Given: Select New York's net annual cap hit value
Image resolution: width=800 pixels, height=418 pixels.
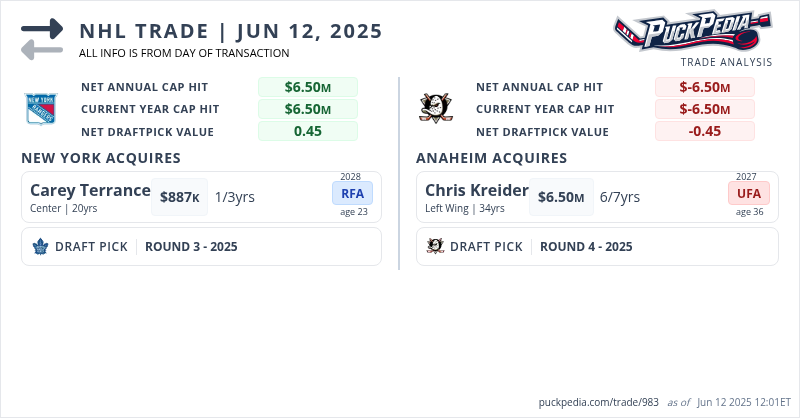Looking at the screenshot, I should pos(307,87).
